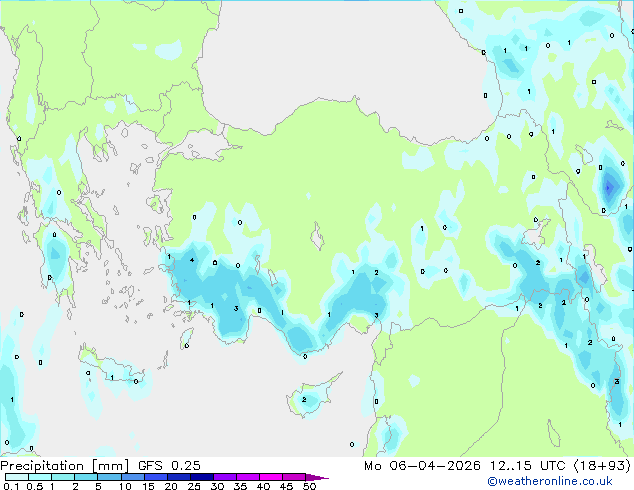
Task: Click the over-50 mm legend arrow tip
Action: (317, 477)
